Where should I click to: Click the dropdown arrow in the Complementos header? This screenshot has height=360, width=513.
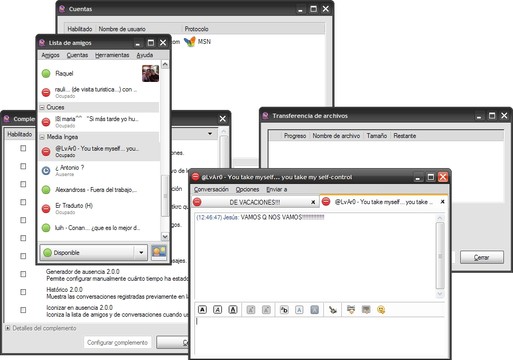coord(210,134)
